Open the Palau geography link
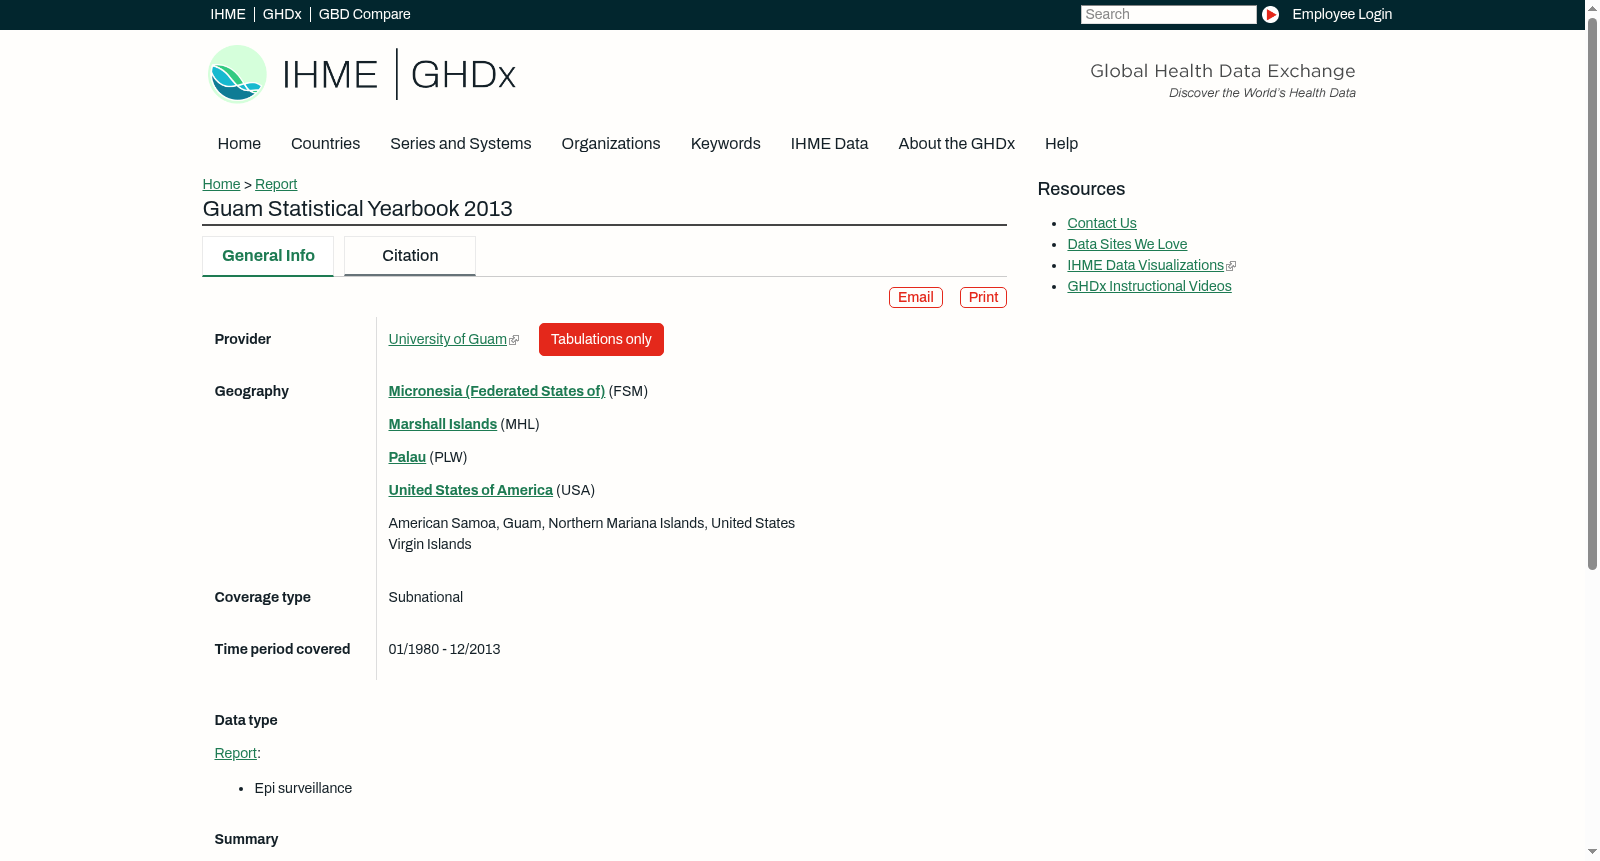 tap(407, 457)
